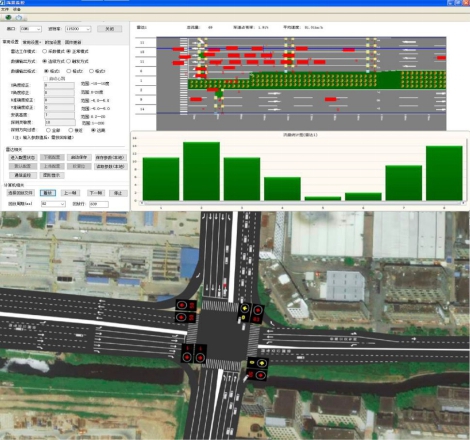Viewport: 470px width, 440px height.
Task: Click the current row input field showing 609
Action: [99, 204]
